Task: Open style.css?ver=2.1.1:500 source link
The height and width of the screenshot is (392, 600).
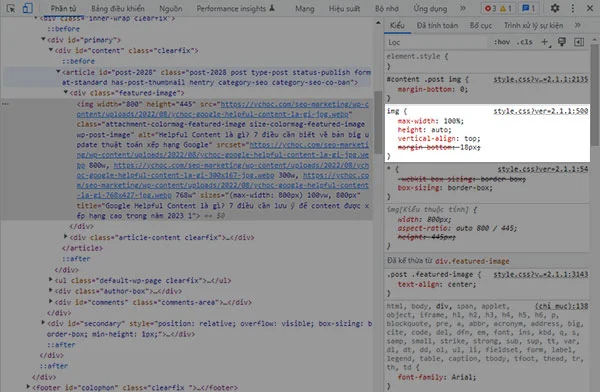Action: (x=541, y=111)
